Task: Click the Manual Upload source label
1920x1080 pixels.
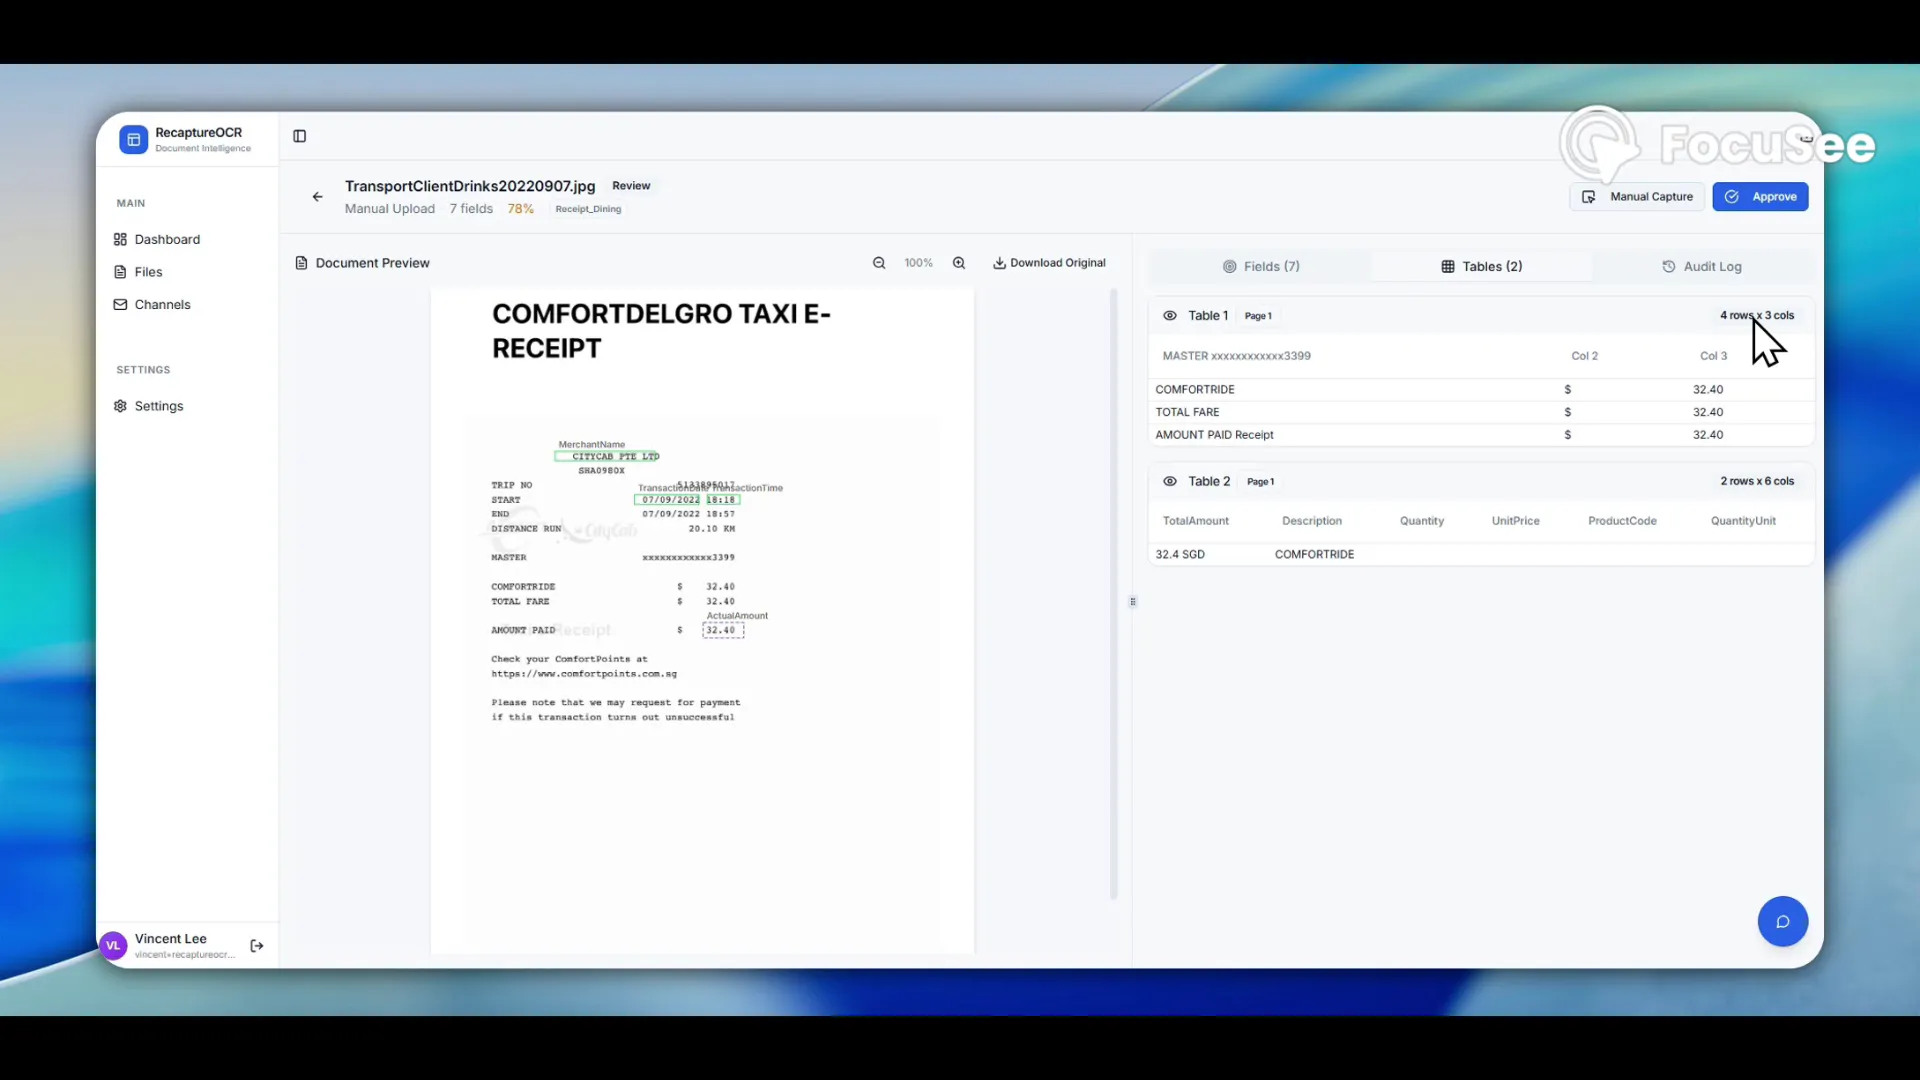Action: pos(390,209)
